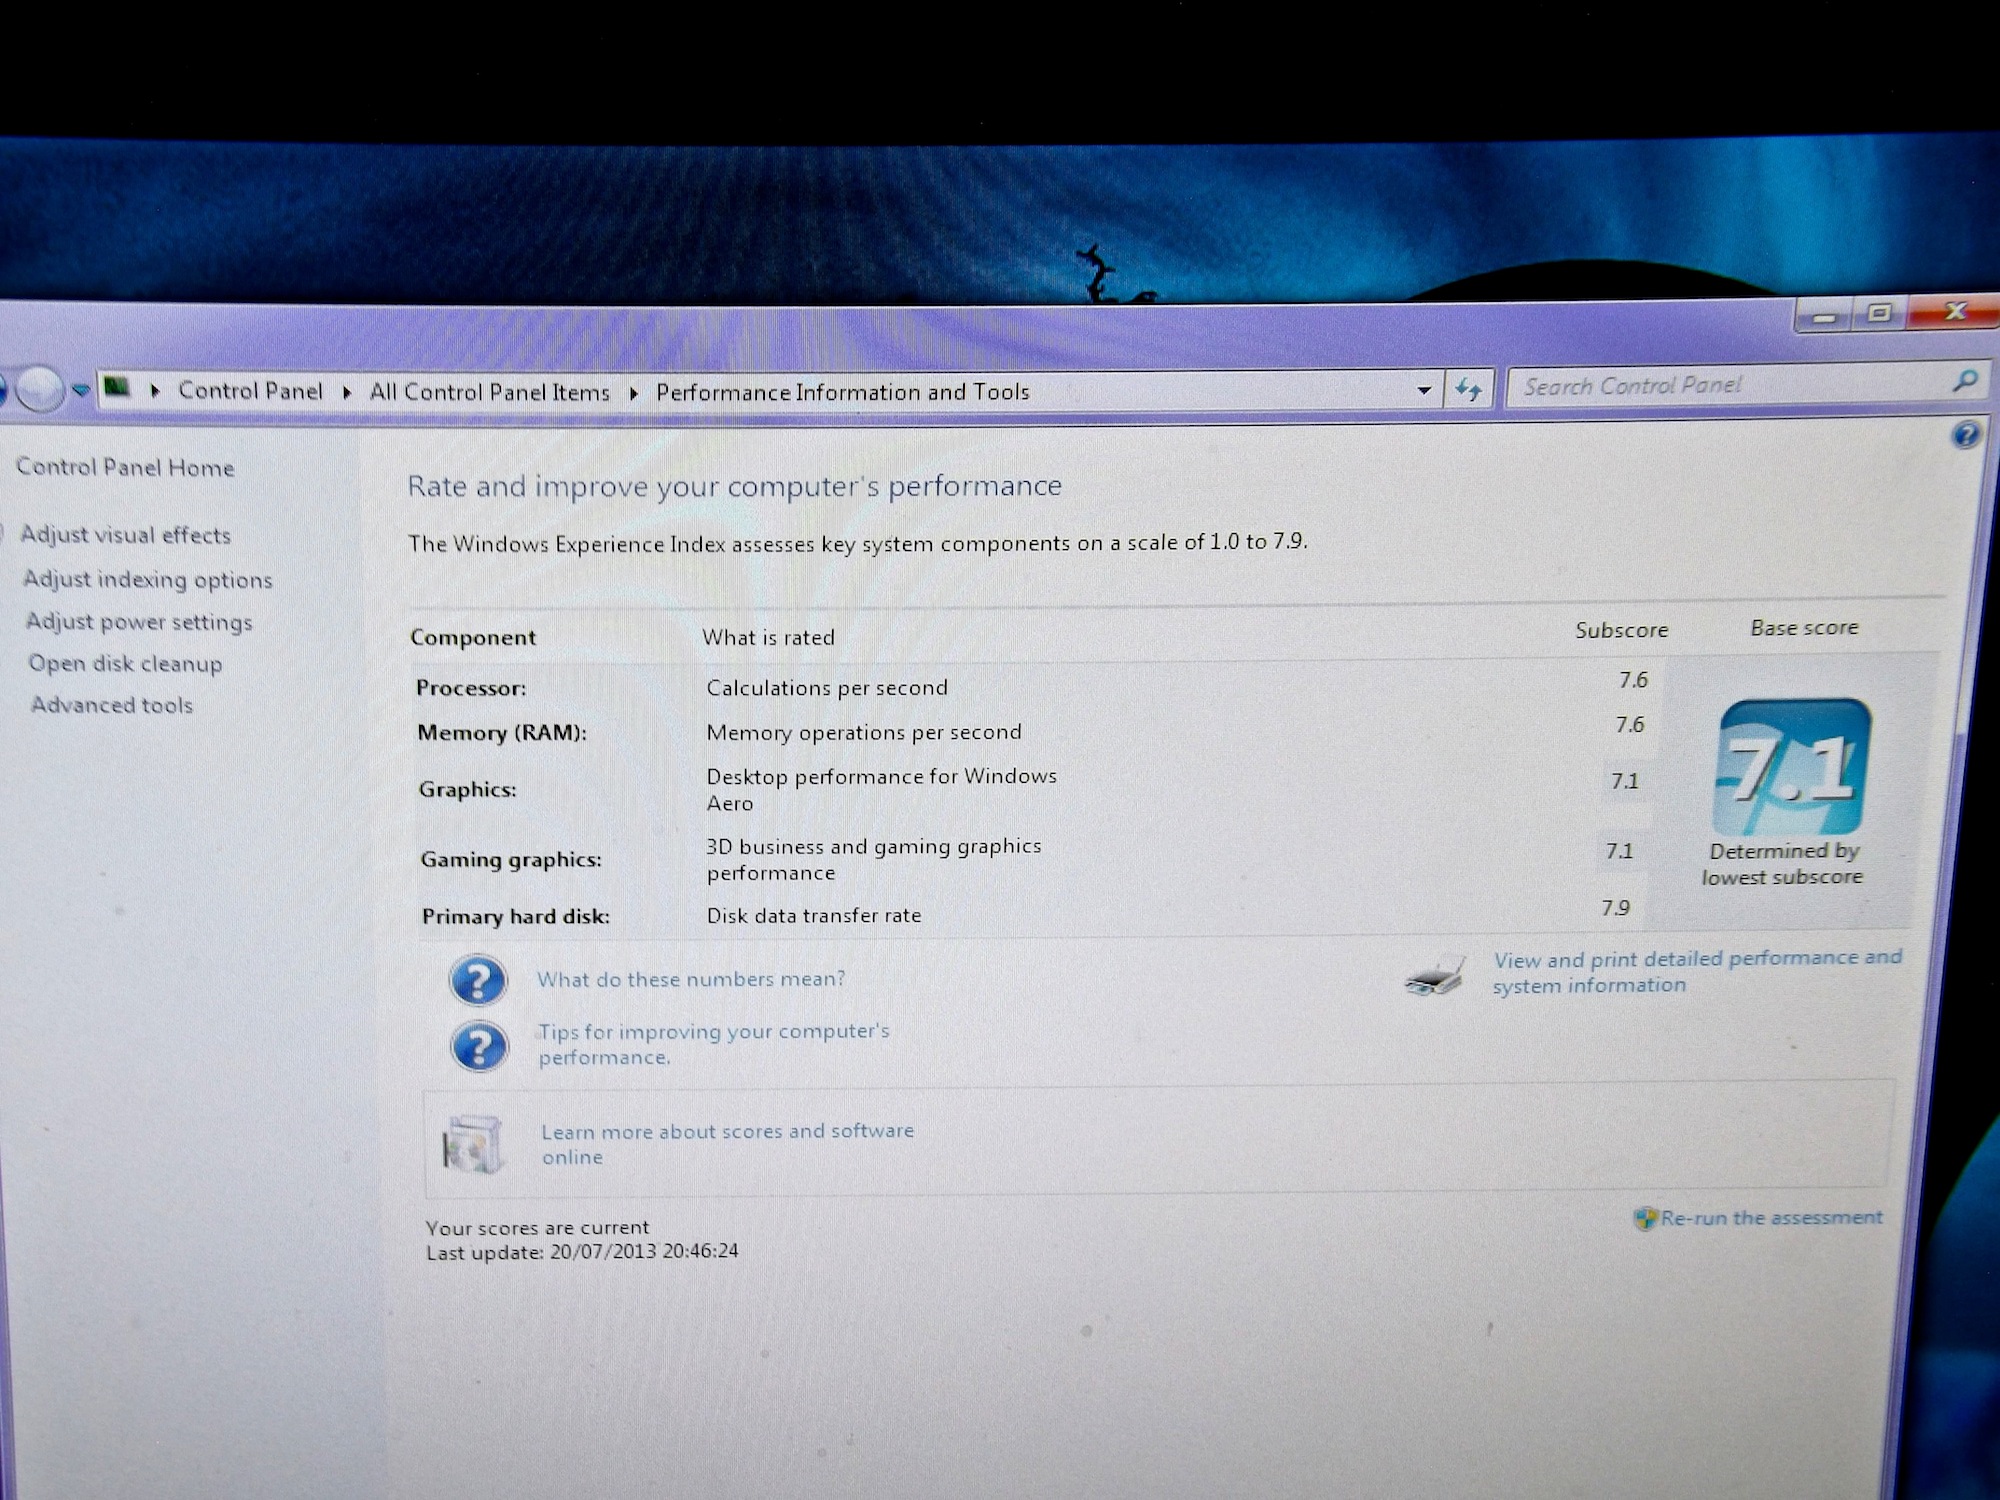This screenshot has width=2000, height=1500.
Task: Click the software box icon beside 'Learn more'
Action: click(472, 1145)
